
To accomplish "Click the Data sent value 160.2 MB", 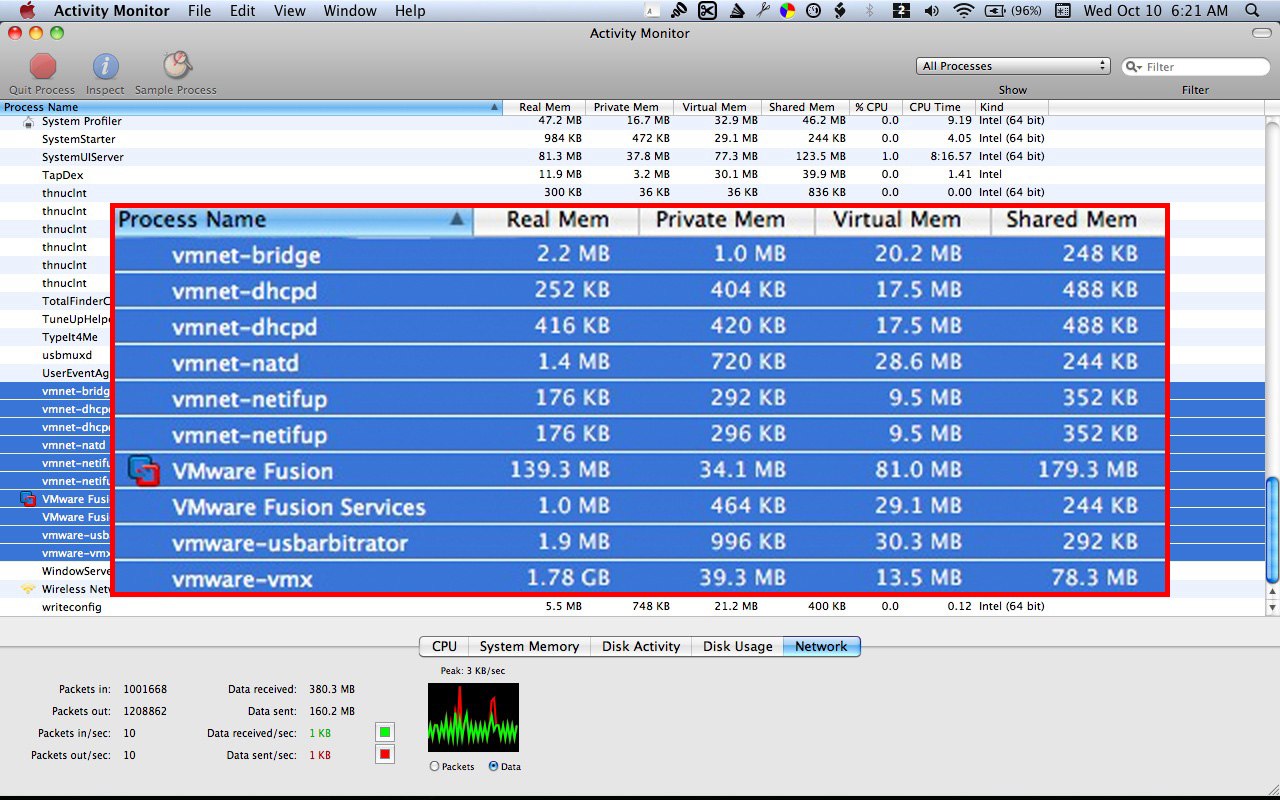I will [331, 711].
